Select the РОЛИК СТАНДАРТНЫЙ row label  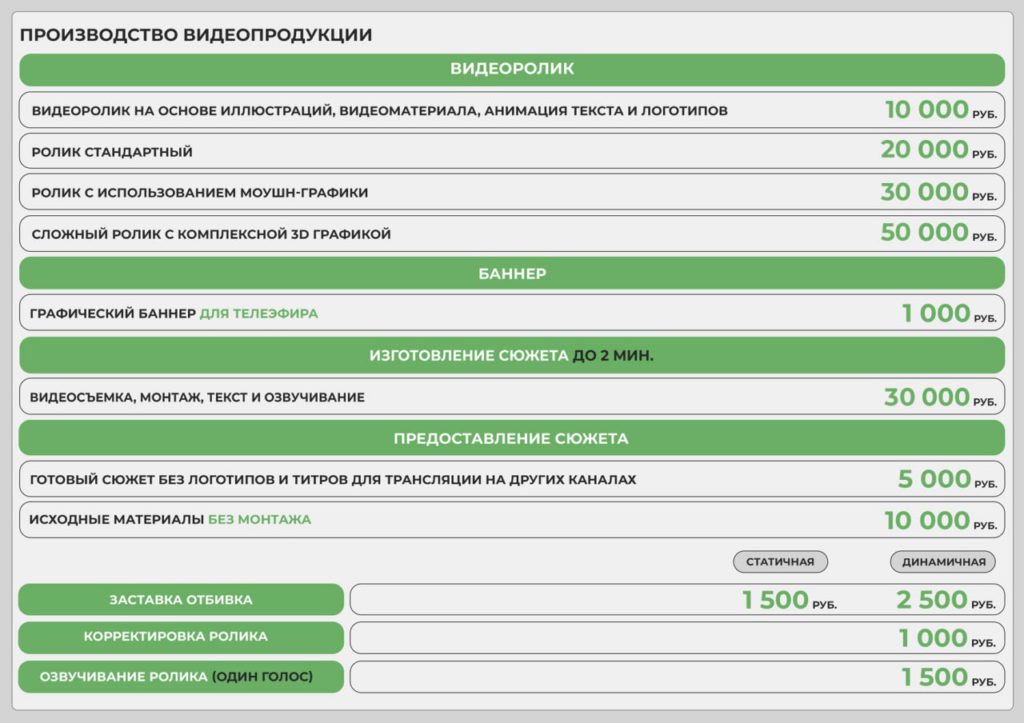click(x=112, y=152)
